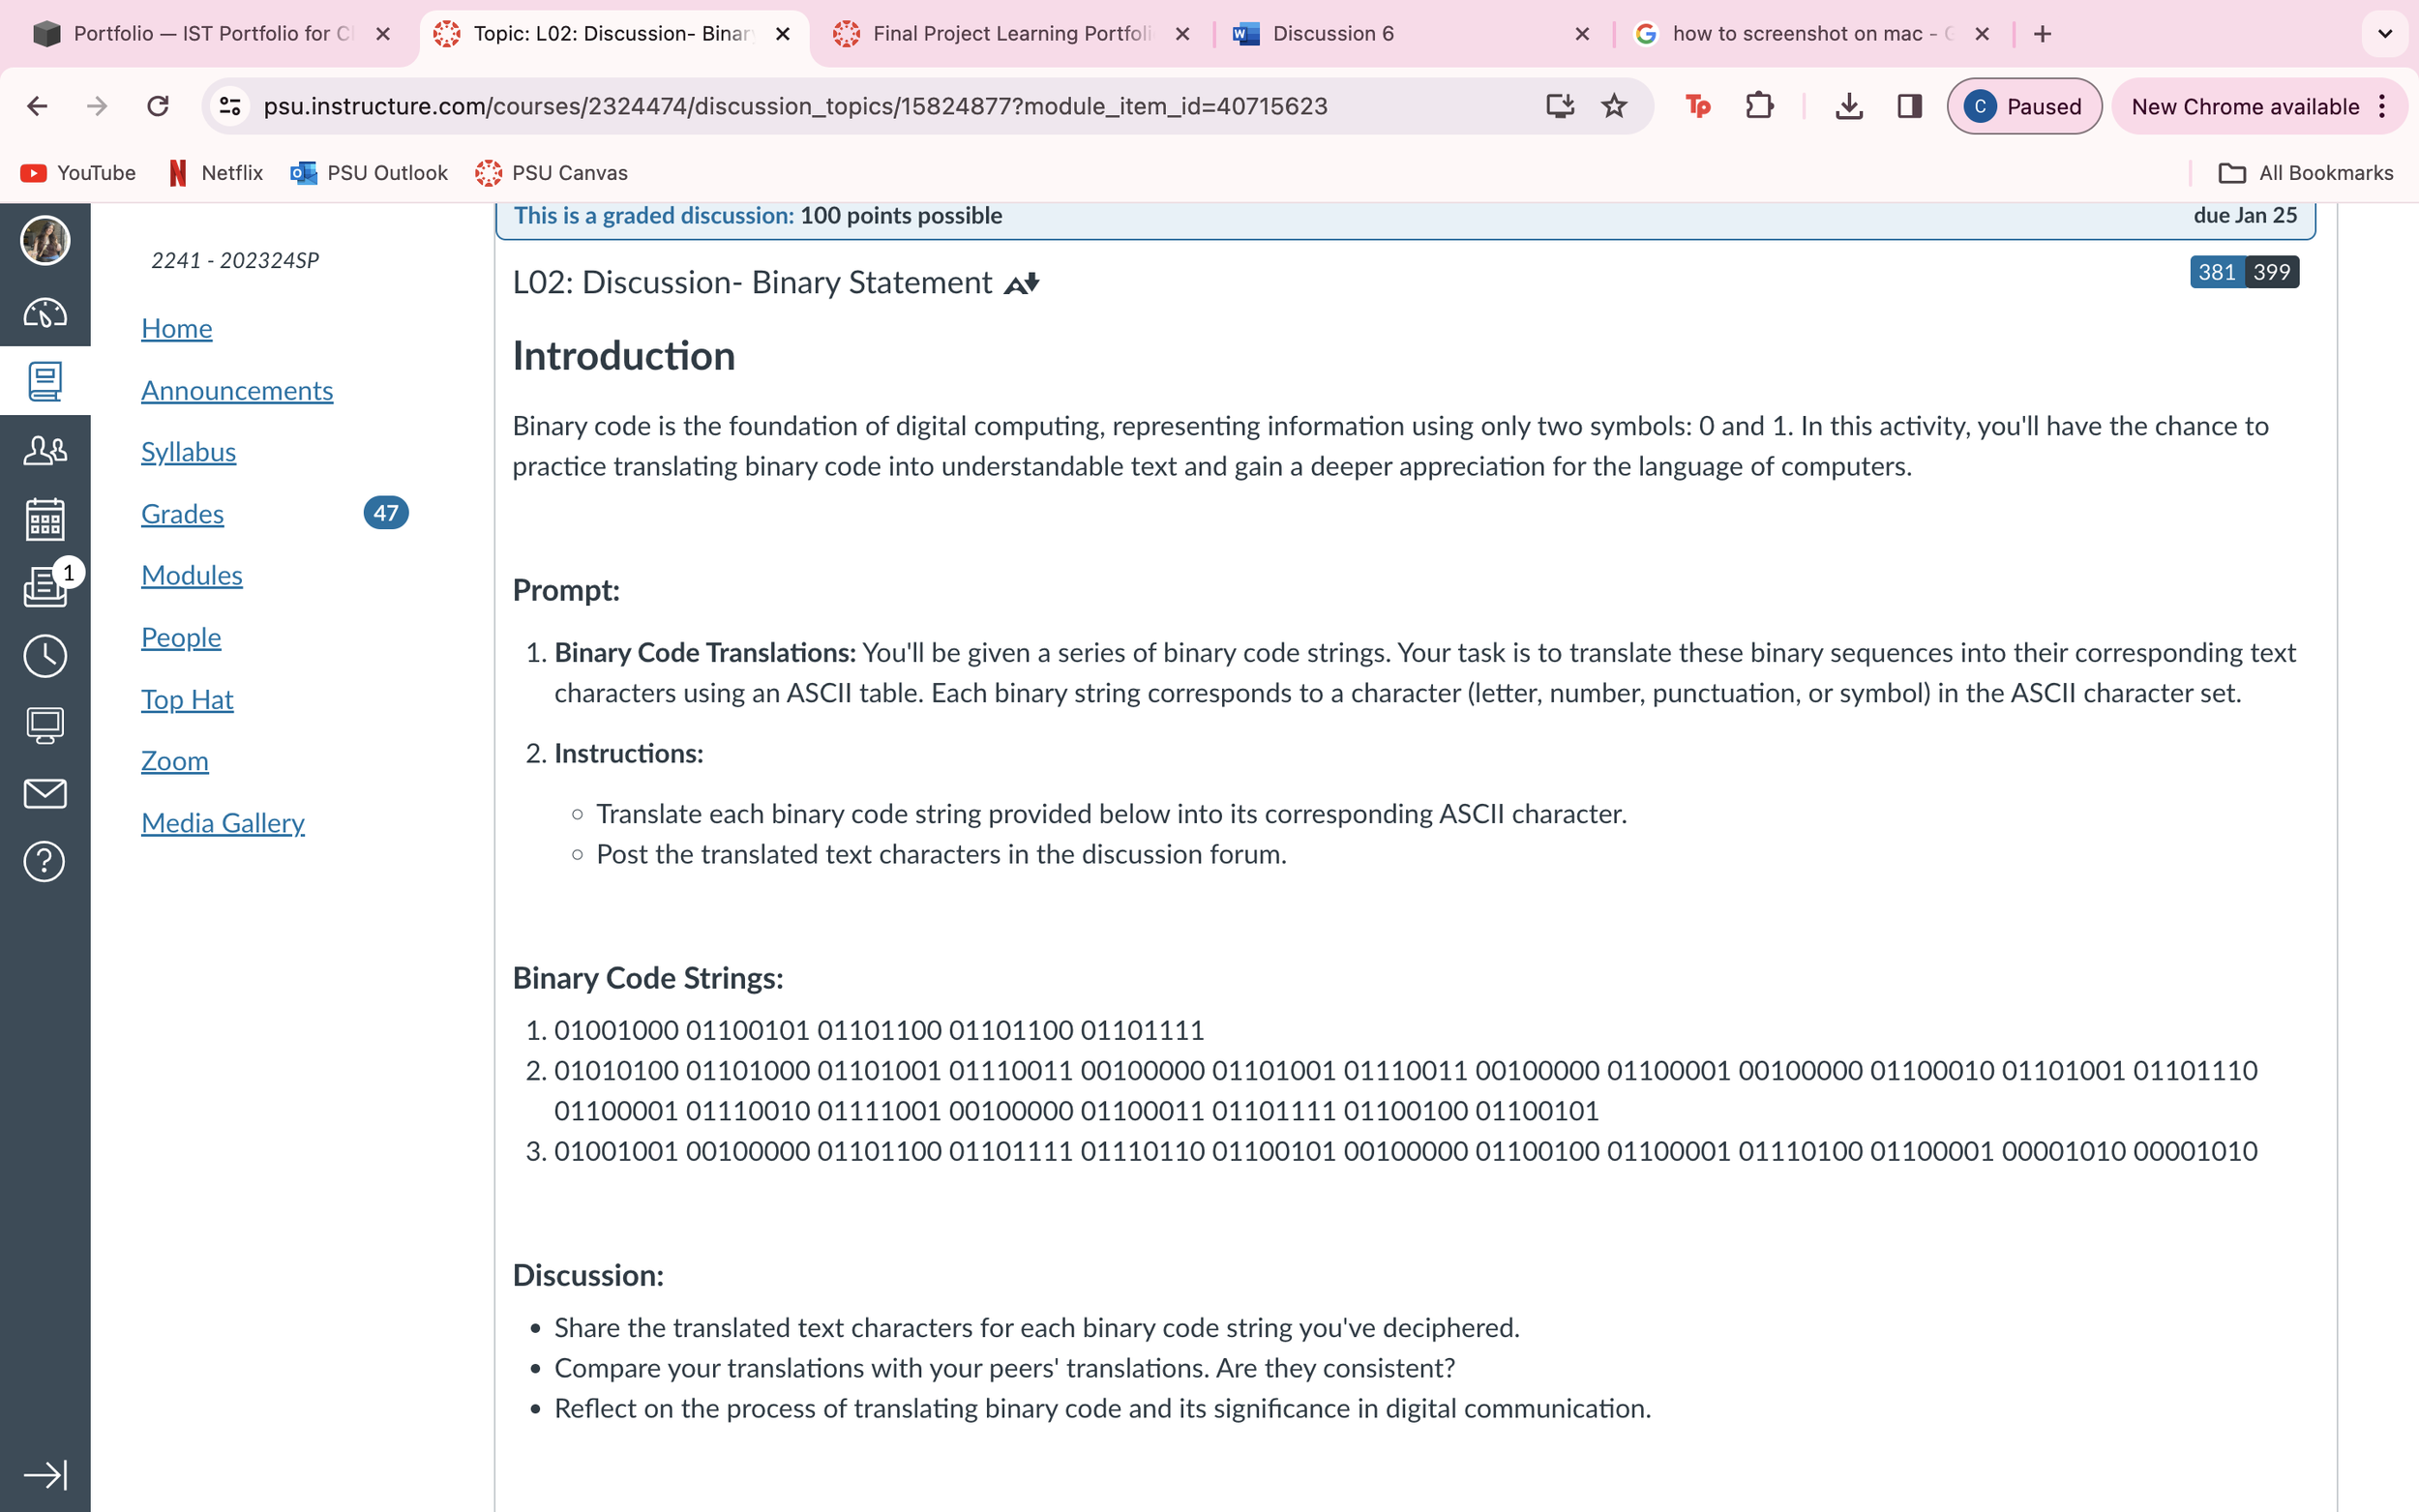Viewport: 2419px width, 1512px height.
Task: Open the Canvas Dashboard icon
Action: [x=45, y=314]
